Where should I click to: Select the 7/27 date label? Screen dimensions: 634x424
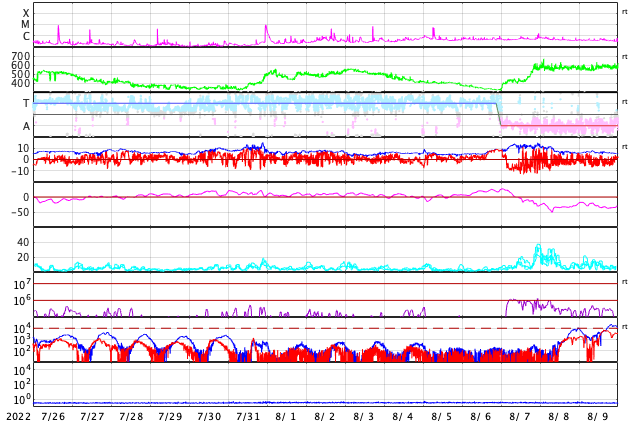point(92,416)
